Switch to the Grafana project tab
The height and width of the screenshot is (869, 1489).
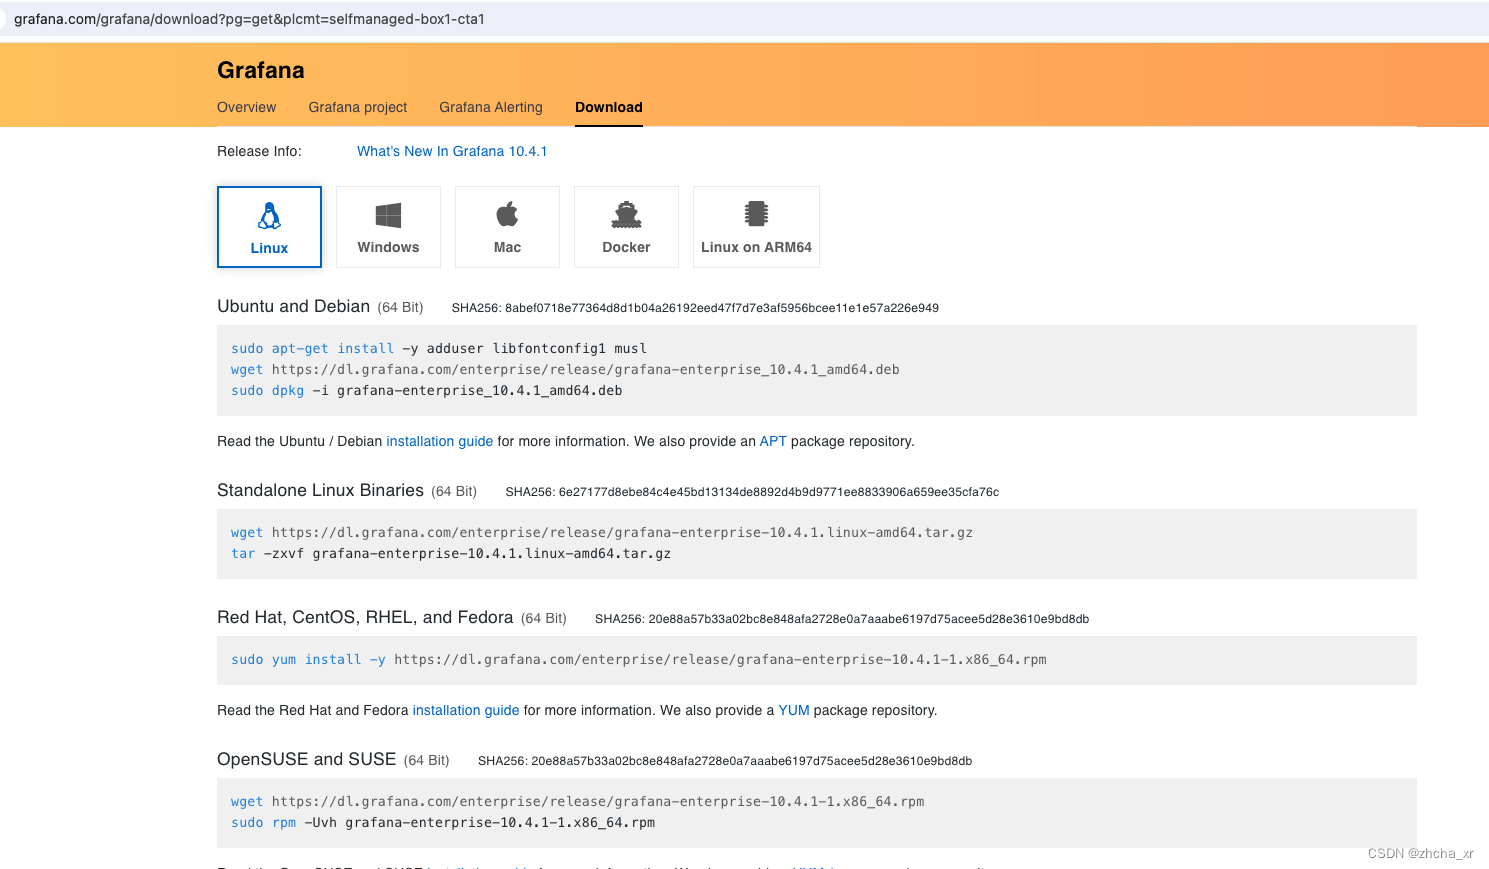358,107
